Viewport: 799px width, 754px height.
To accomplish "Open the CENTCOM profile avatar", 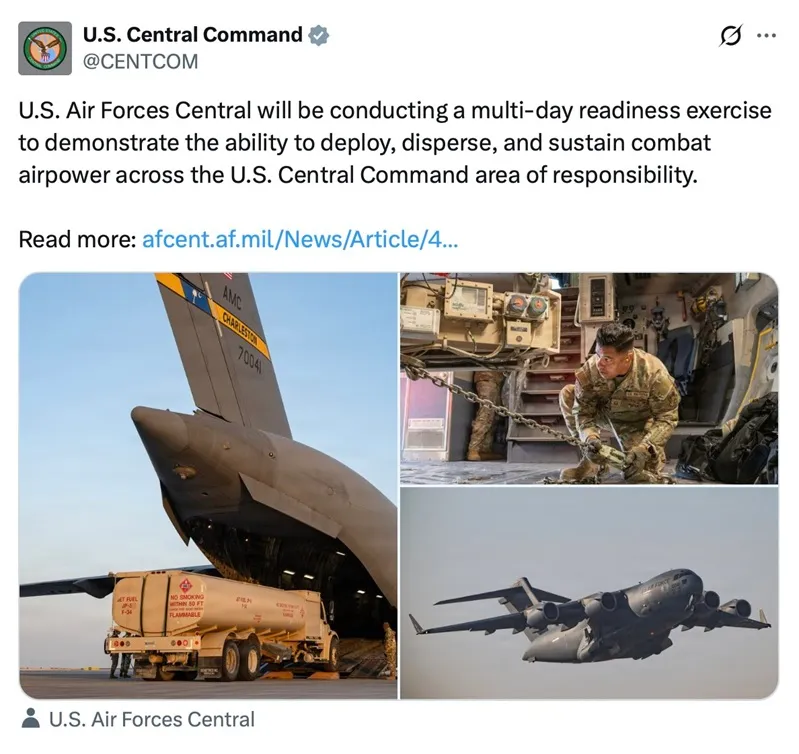I will pos(45,48).
